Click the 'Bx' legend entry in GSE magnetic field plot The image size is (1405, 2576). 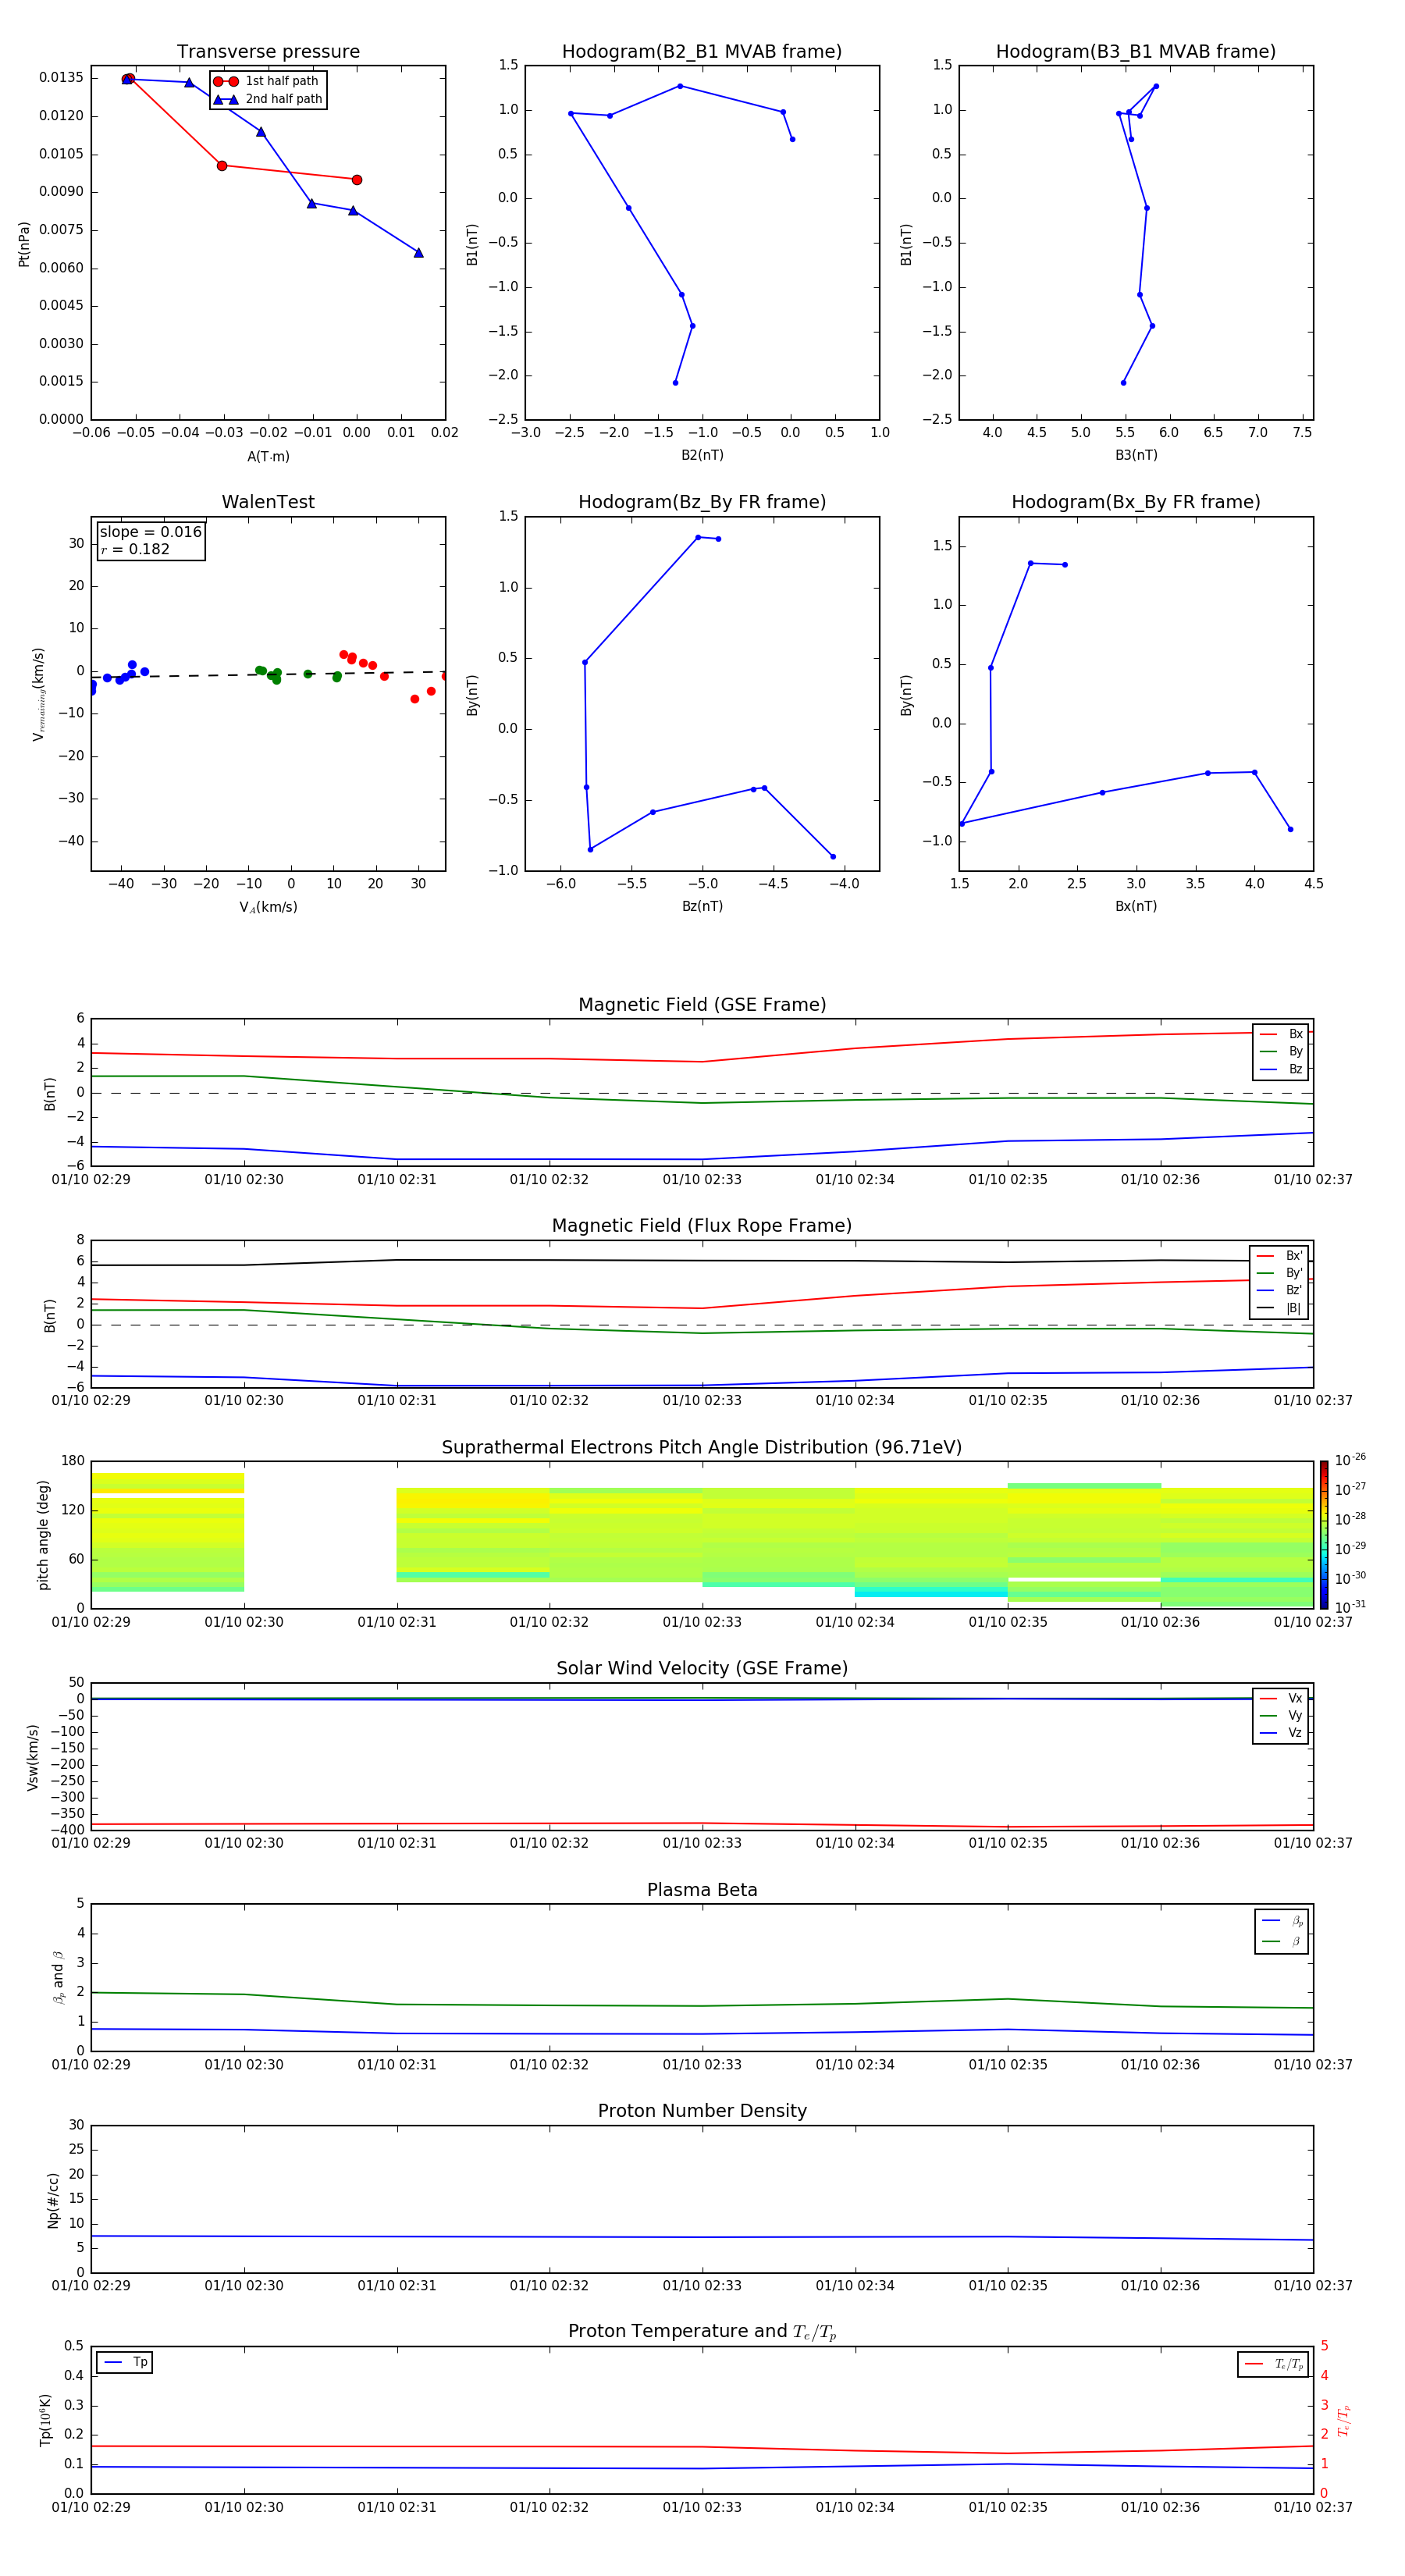tap(1281, 1034)
